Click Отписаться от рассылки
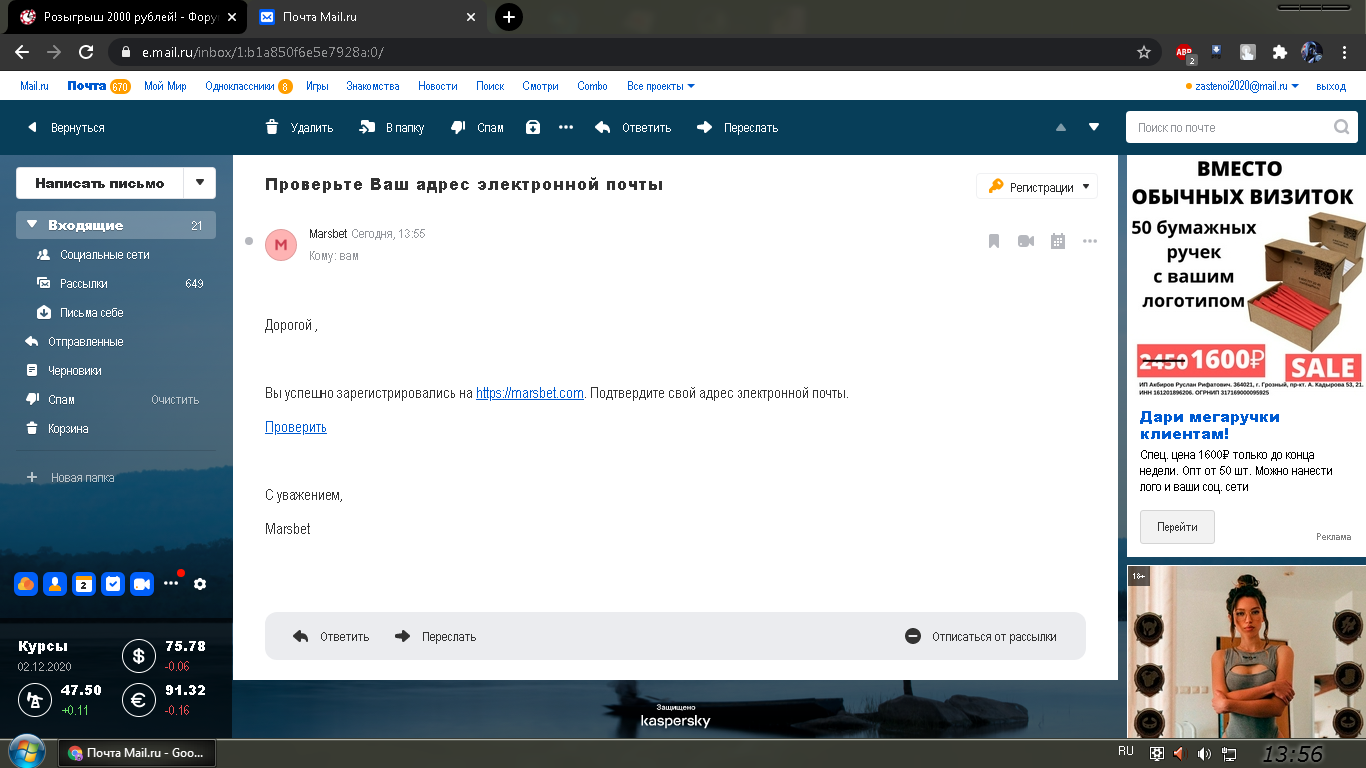Viewport: 1366px width, 768px height. pos(981,636)
